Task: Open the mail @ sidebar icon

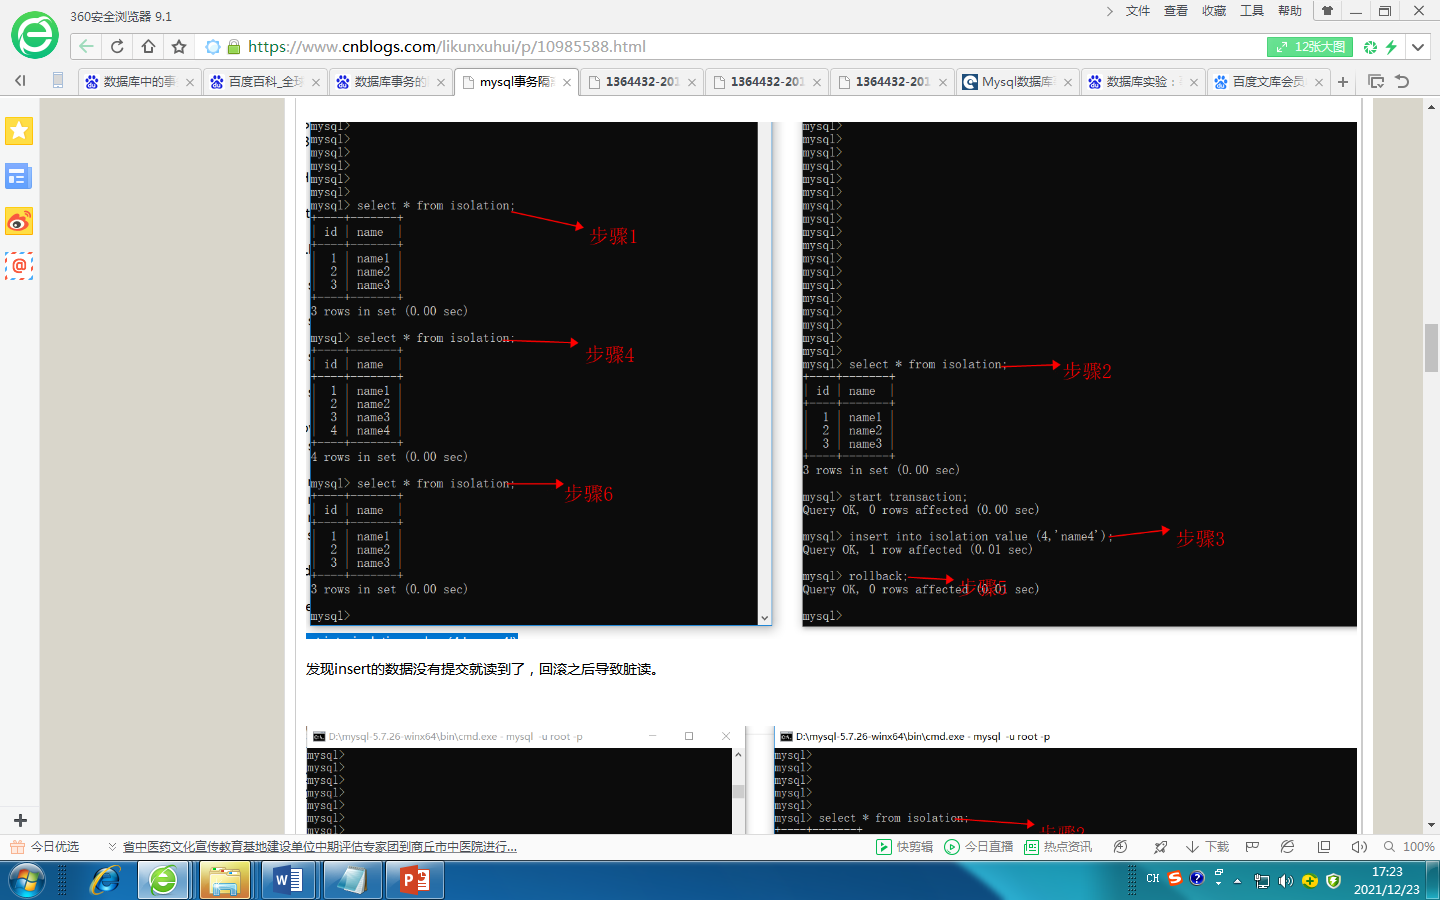Action: 19,266
